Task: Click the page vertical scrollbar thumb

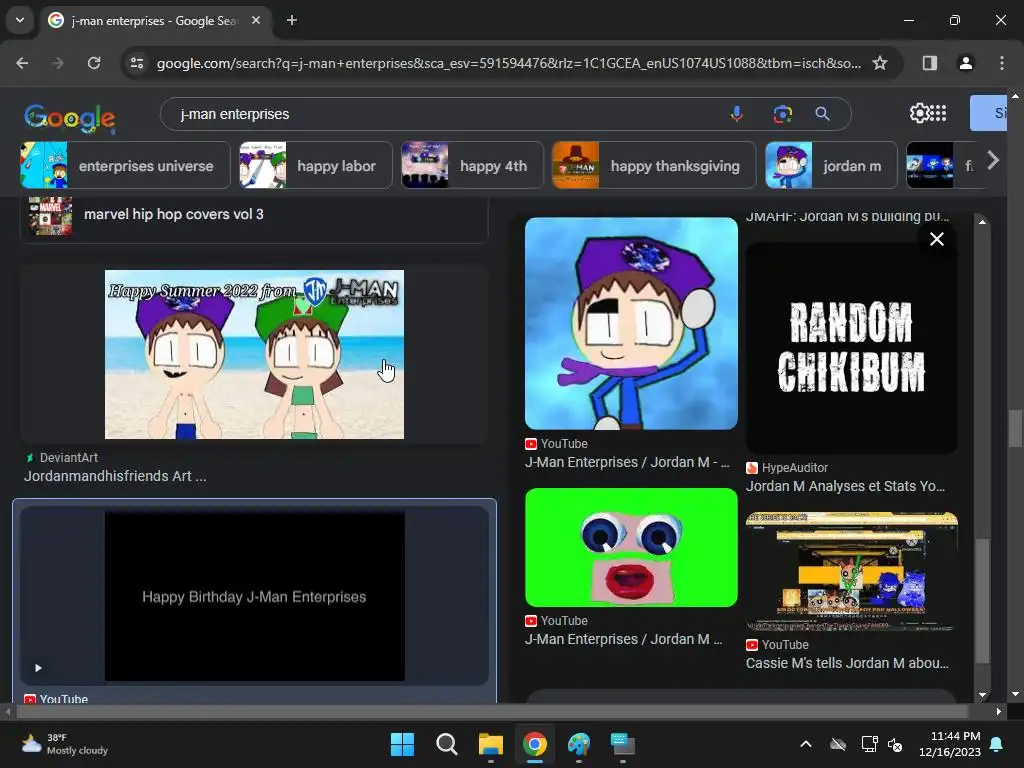Action: click(1015, 428)
